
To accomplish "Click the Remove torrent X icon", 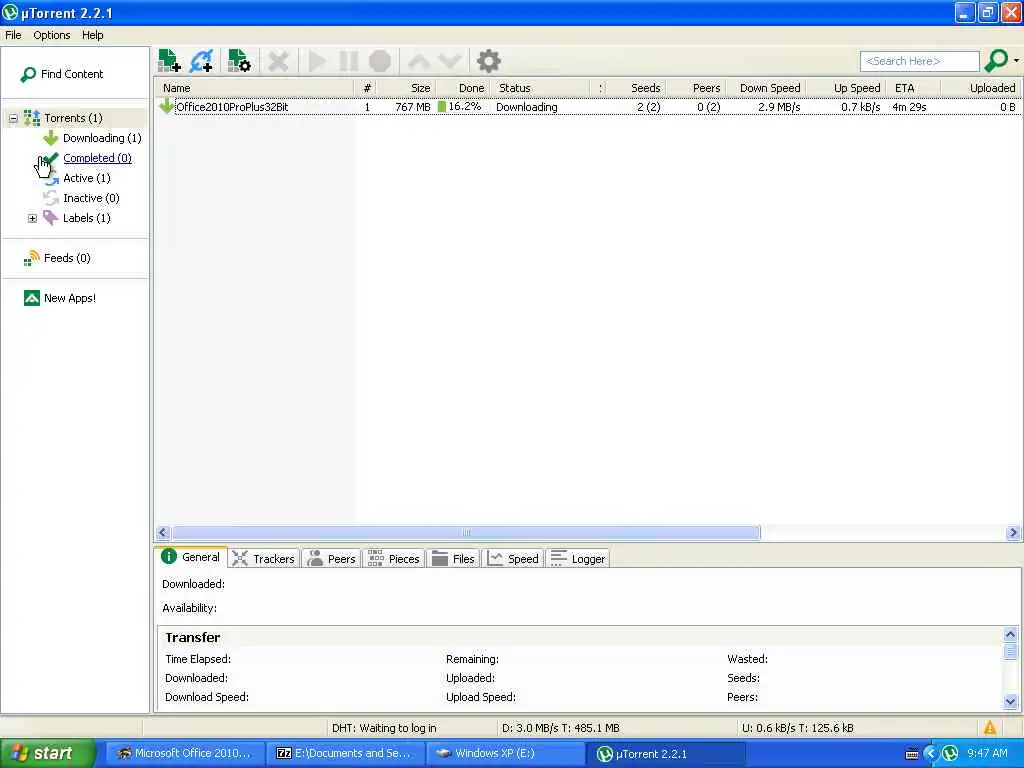I will (278, 61).
